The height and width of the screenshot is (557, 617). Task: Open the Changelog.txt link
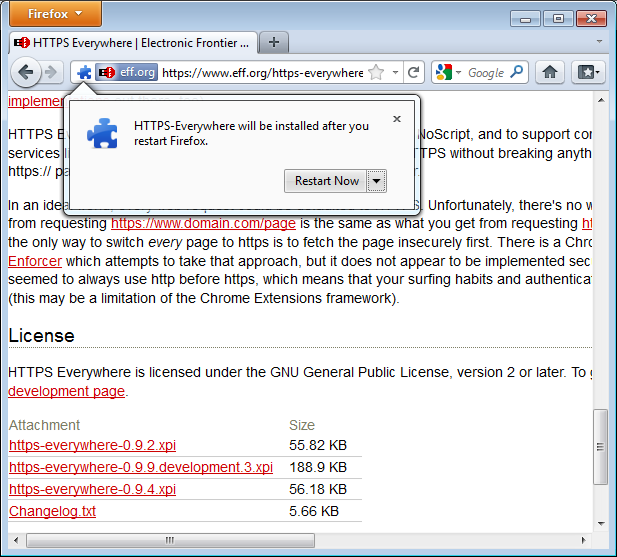[52, 511]
